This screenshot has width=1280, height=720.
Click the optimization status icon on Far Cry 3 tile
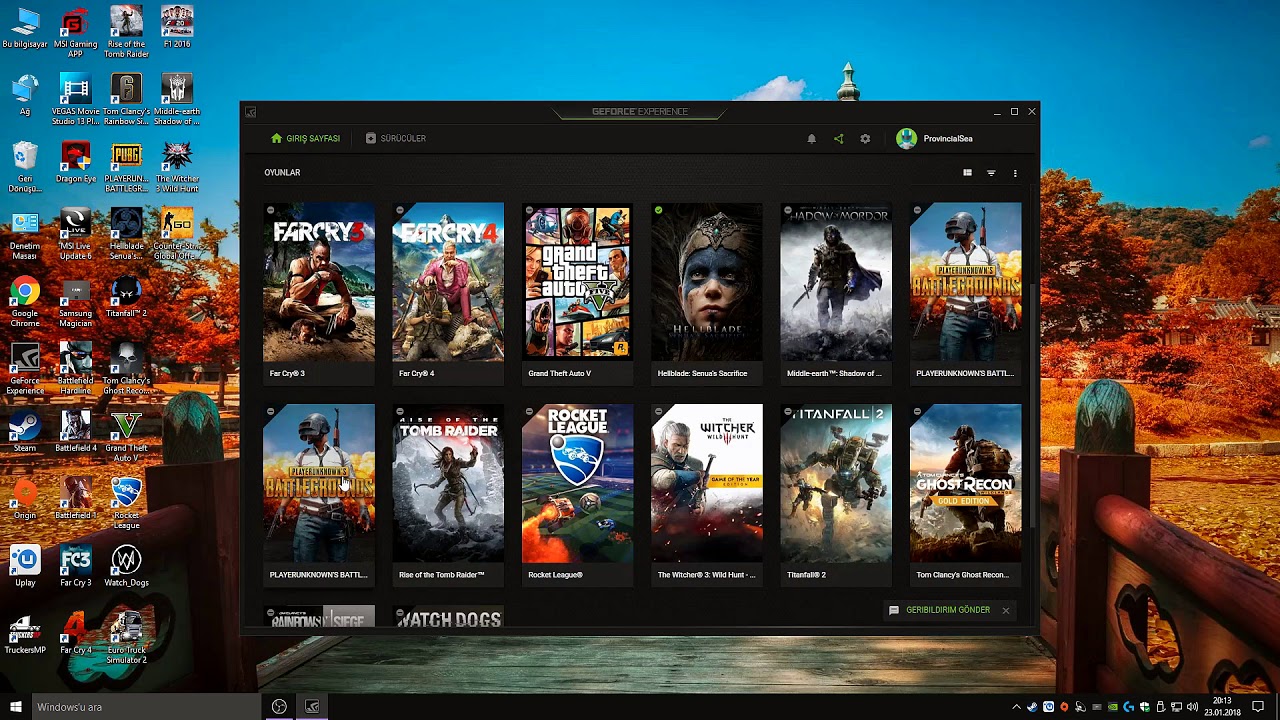point(270,210)
